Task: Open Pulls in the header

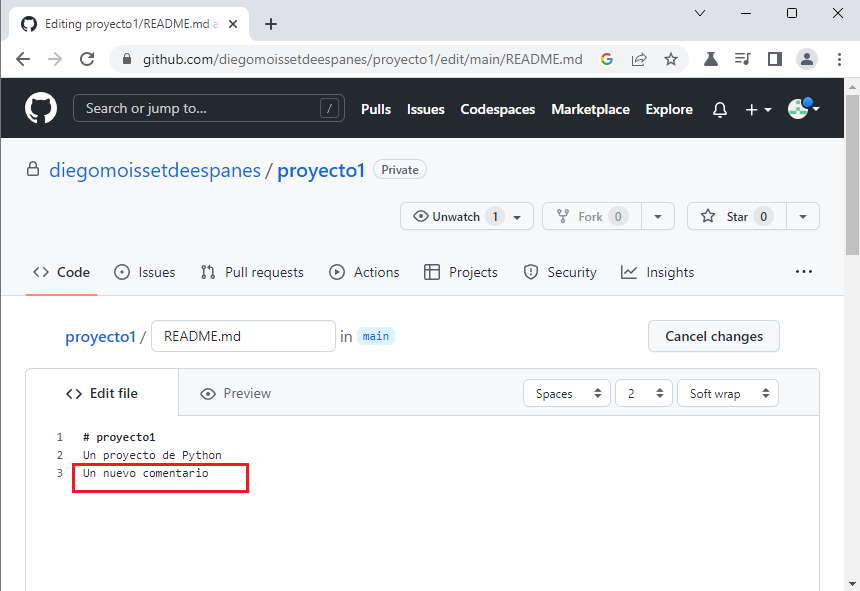Action: coord(376,110)
